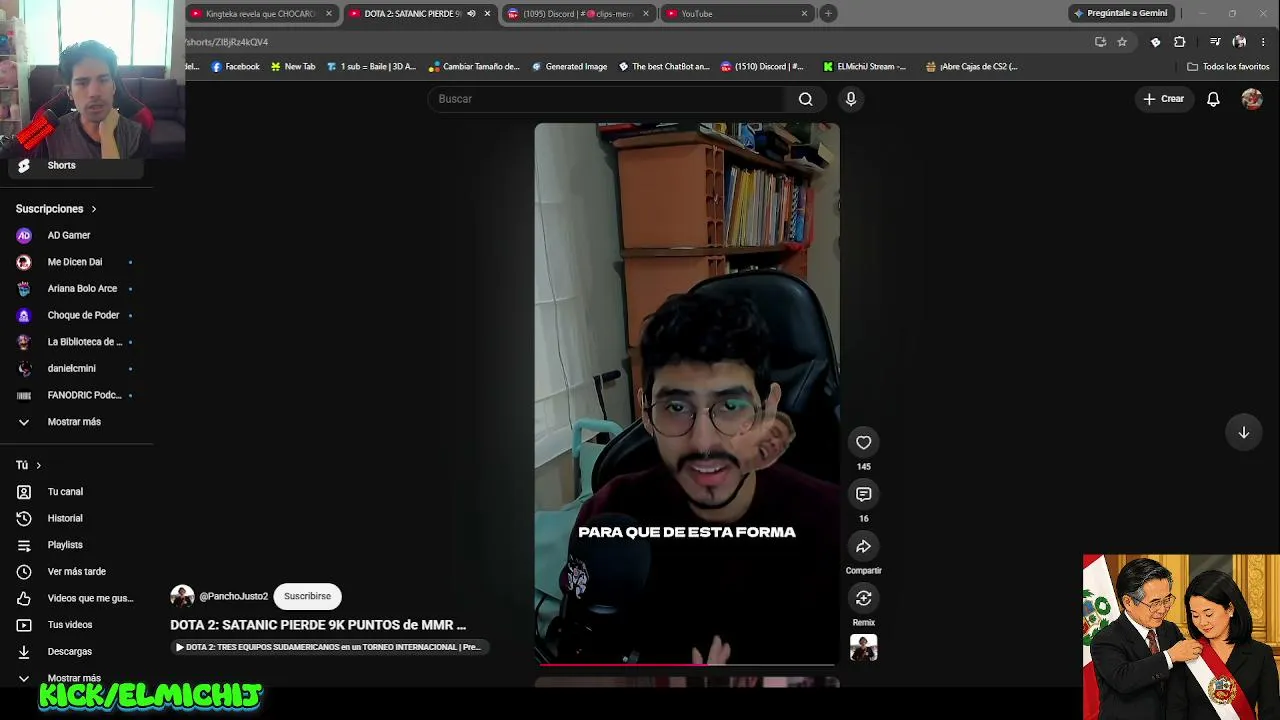Open the Generated Image bookmark
Image resolution: width=1280 pixels, height=720 pixels.
(569, 67)
